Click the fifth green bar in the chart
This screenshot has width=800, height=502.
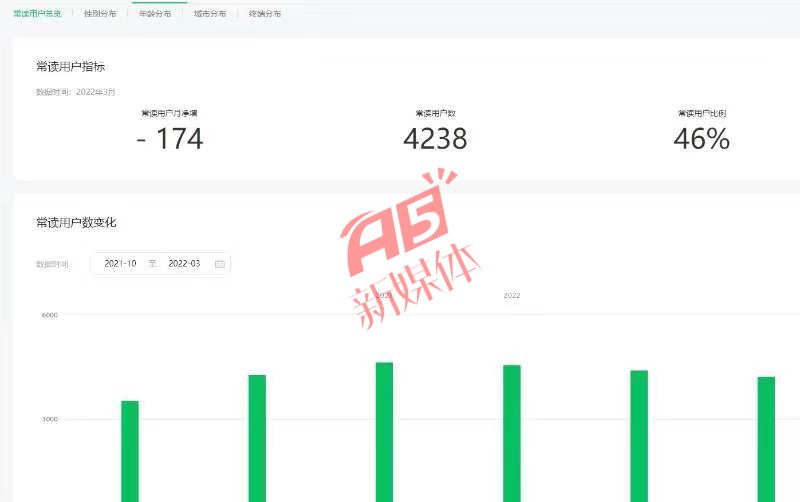[639, 436]
